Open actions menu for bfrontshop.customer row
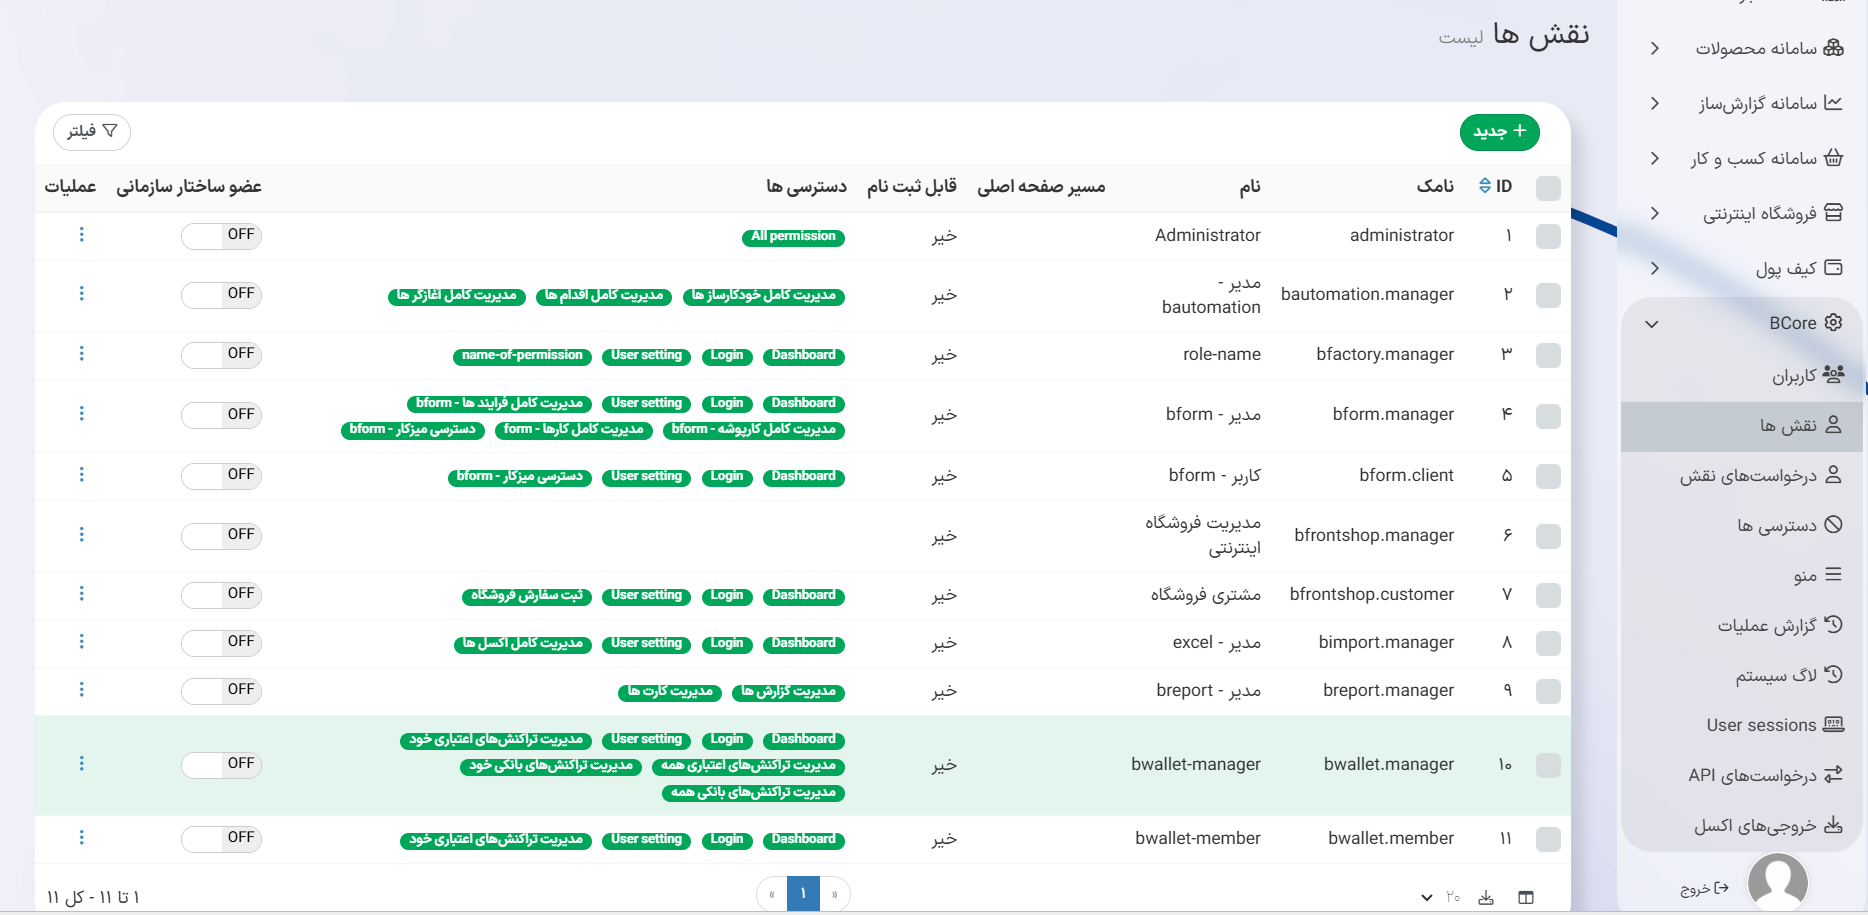The image size is (1868, 915). tap(82, 593)
